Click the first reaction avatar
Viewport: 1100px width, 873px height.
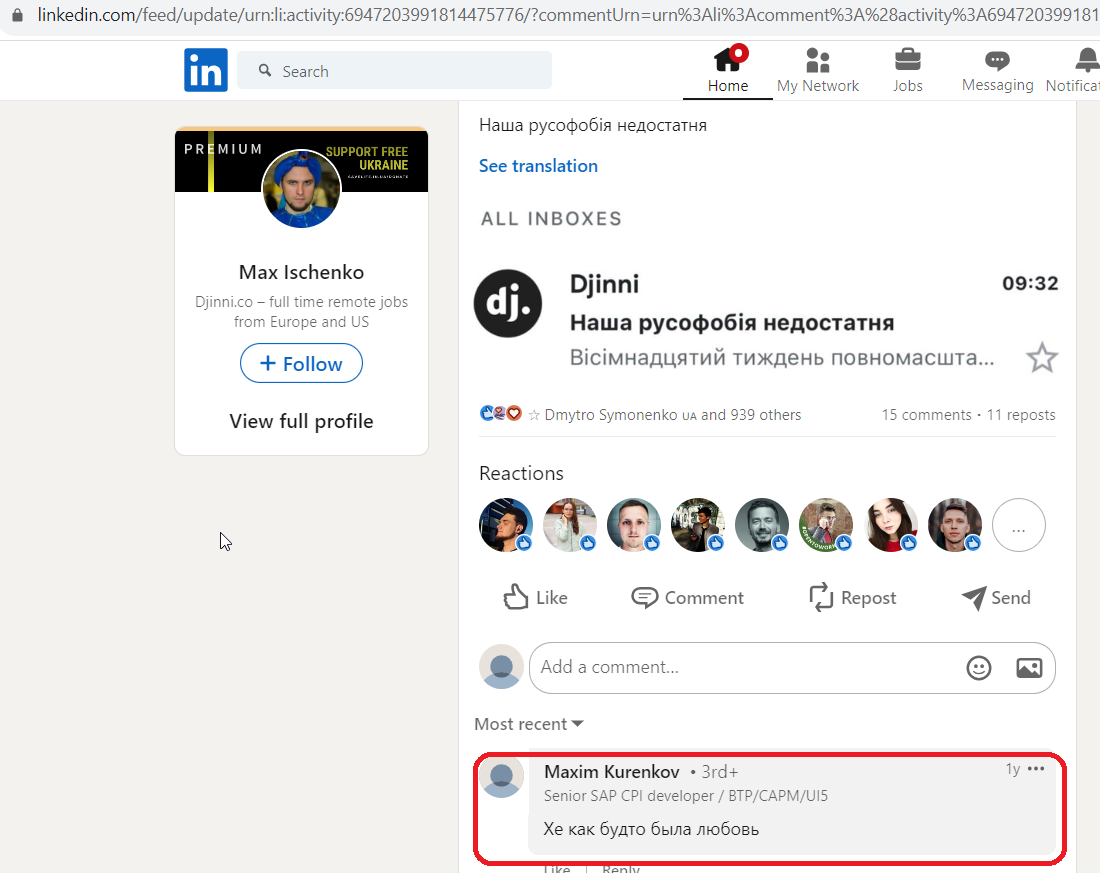[x=506, y=525]
